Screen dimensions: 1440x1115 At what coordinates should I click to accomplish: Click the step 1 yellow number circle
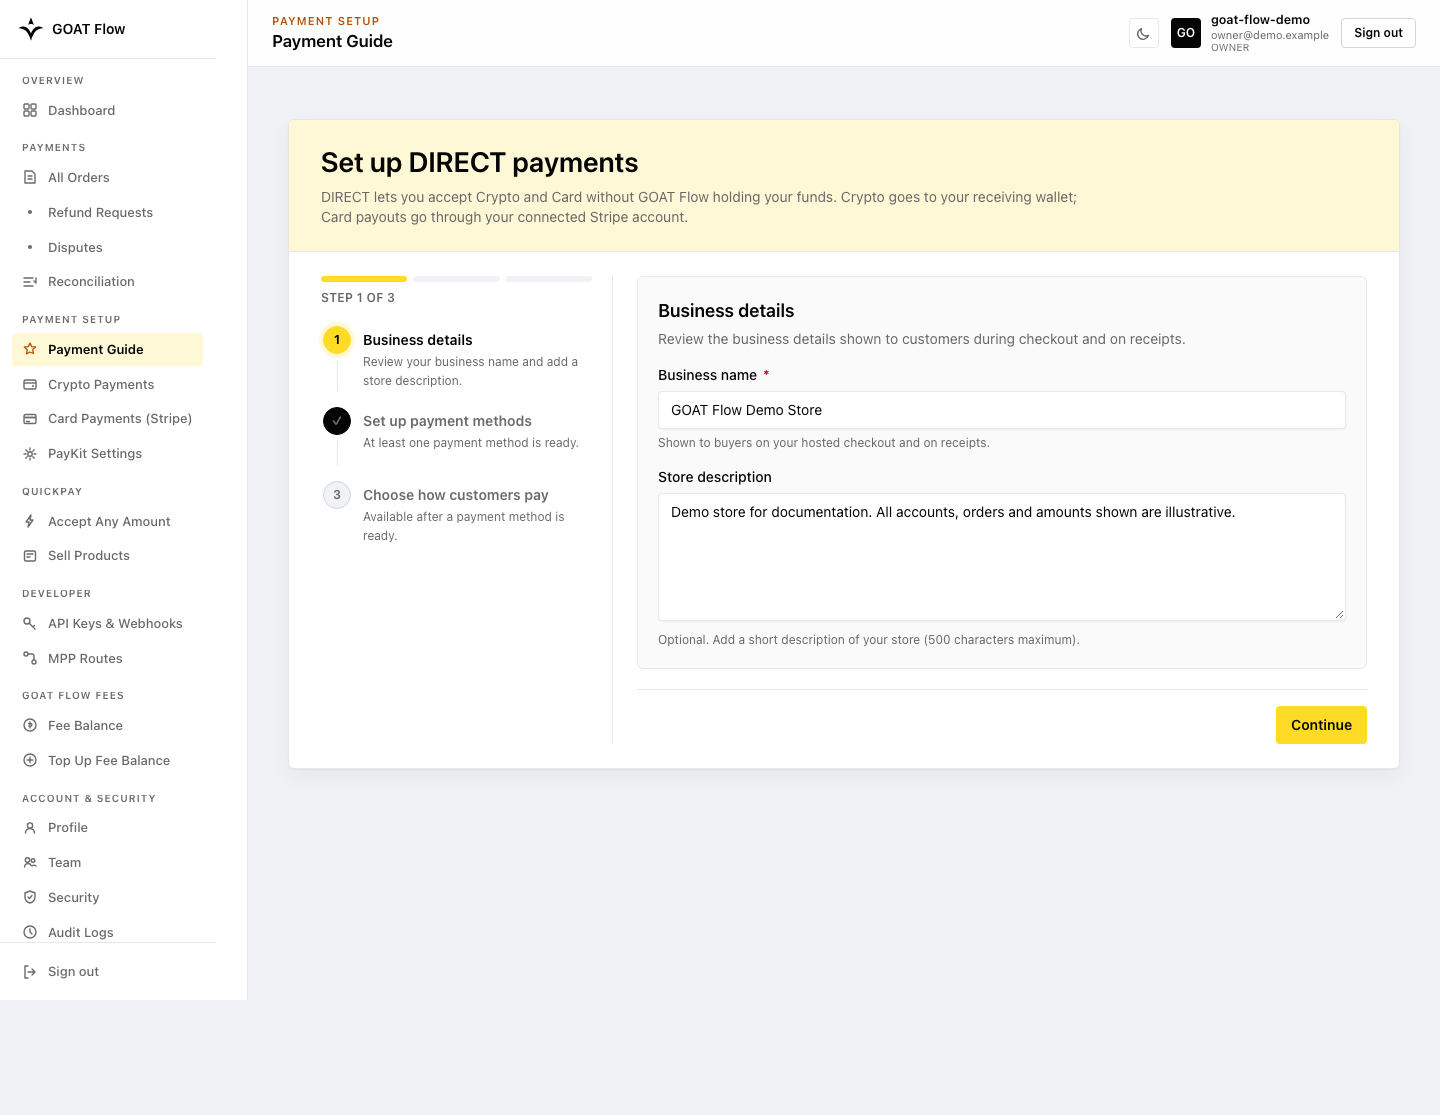(337, 340)
